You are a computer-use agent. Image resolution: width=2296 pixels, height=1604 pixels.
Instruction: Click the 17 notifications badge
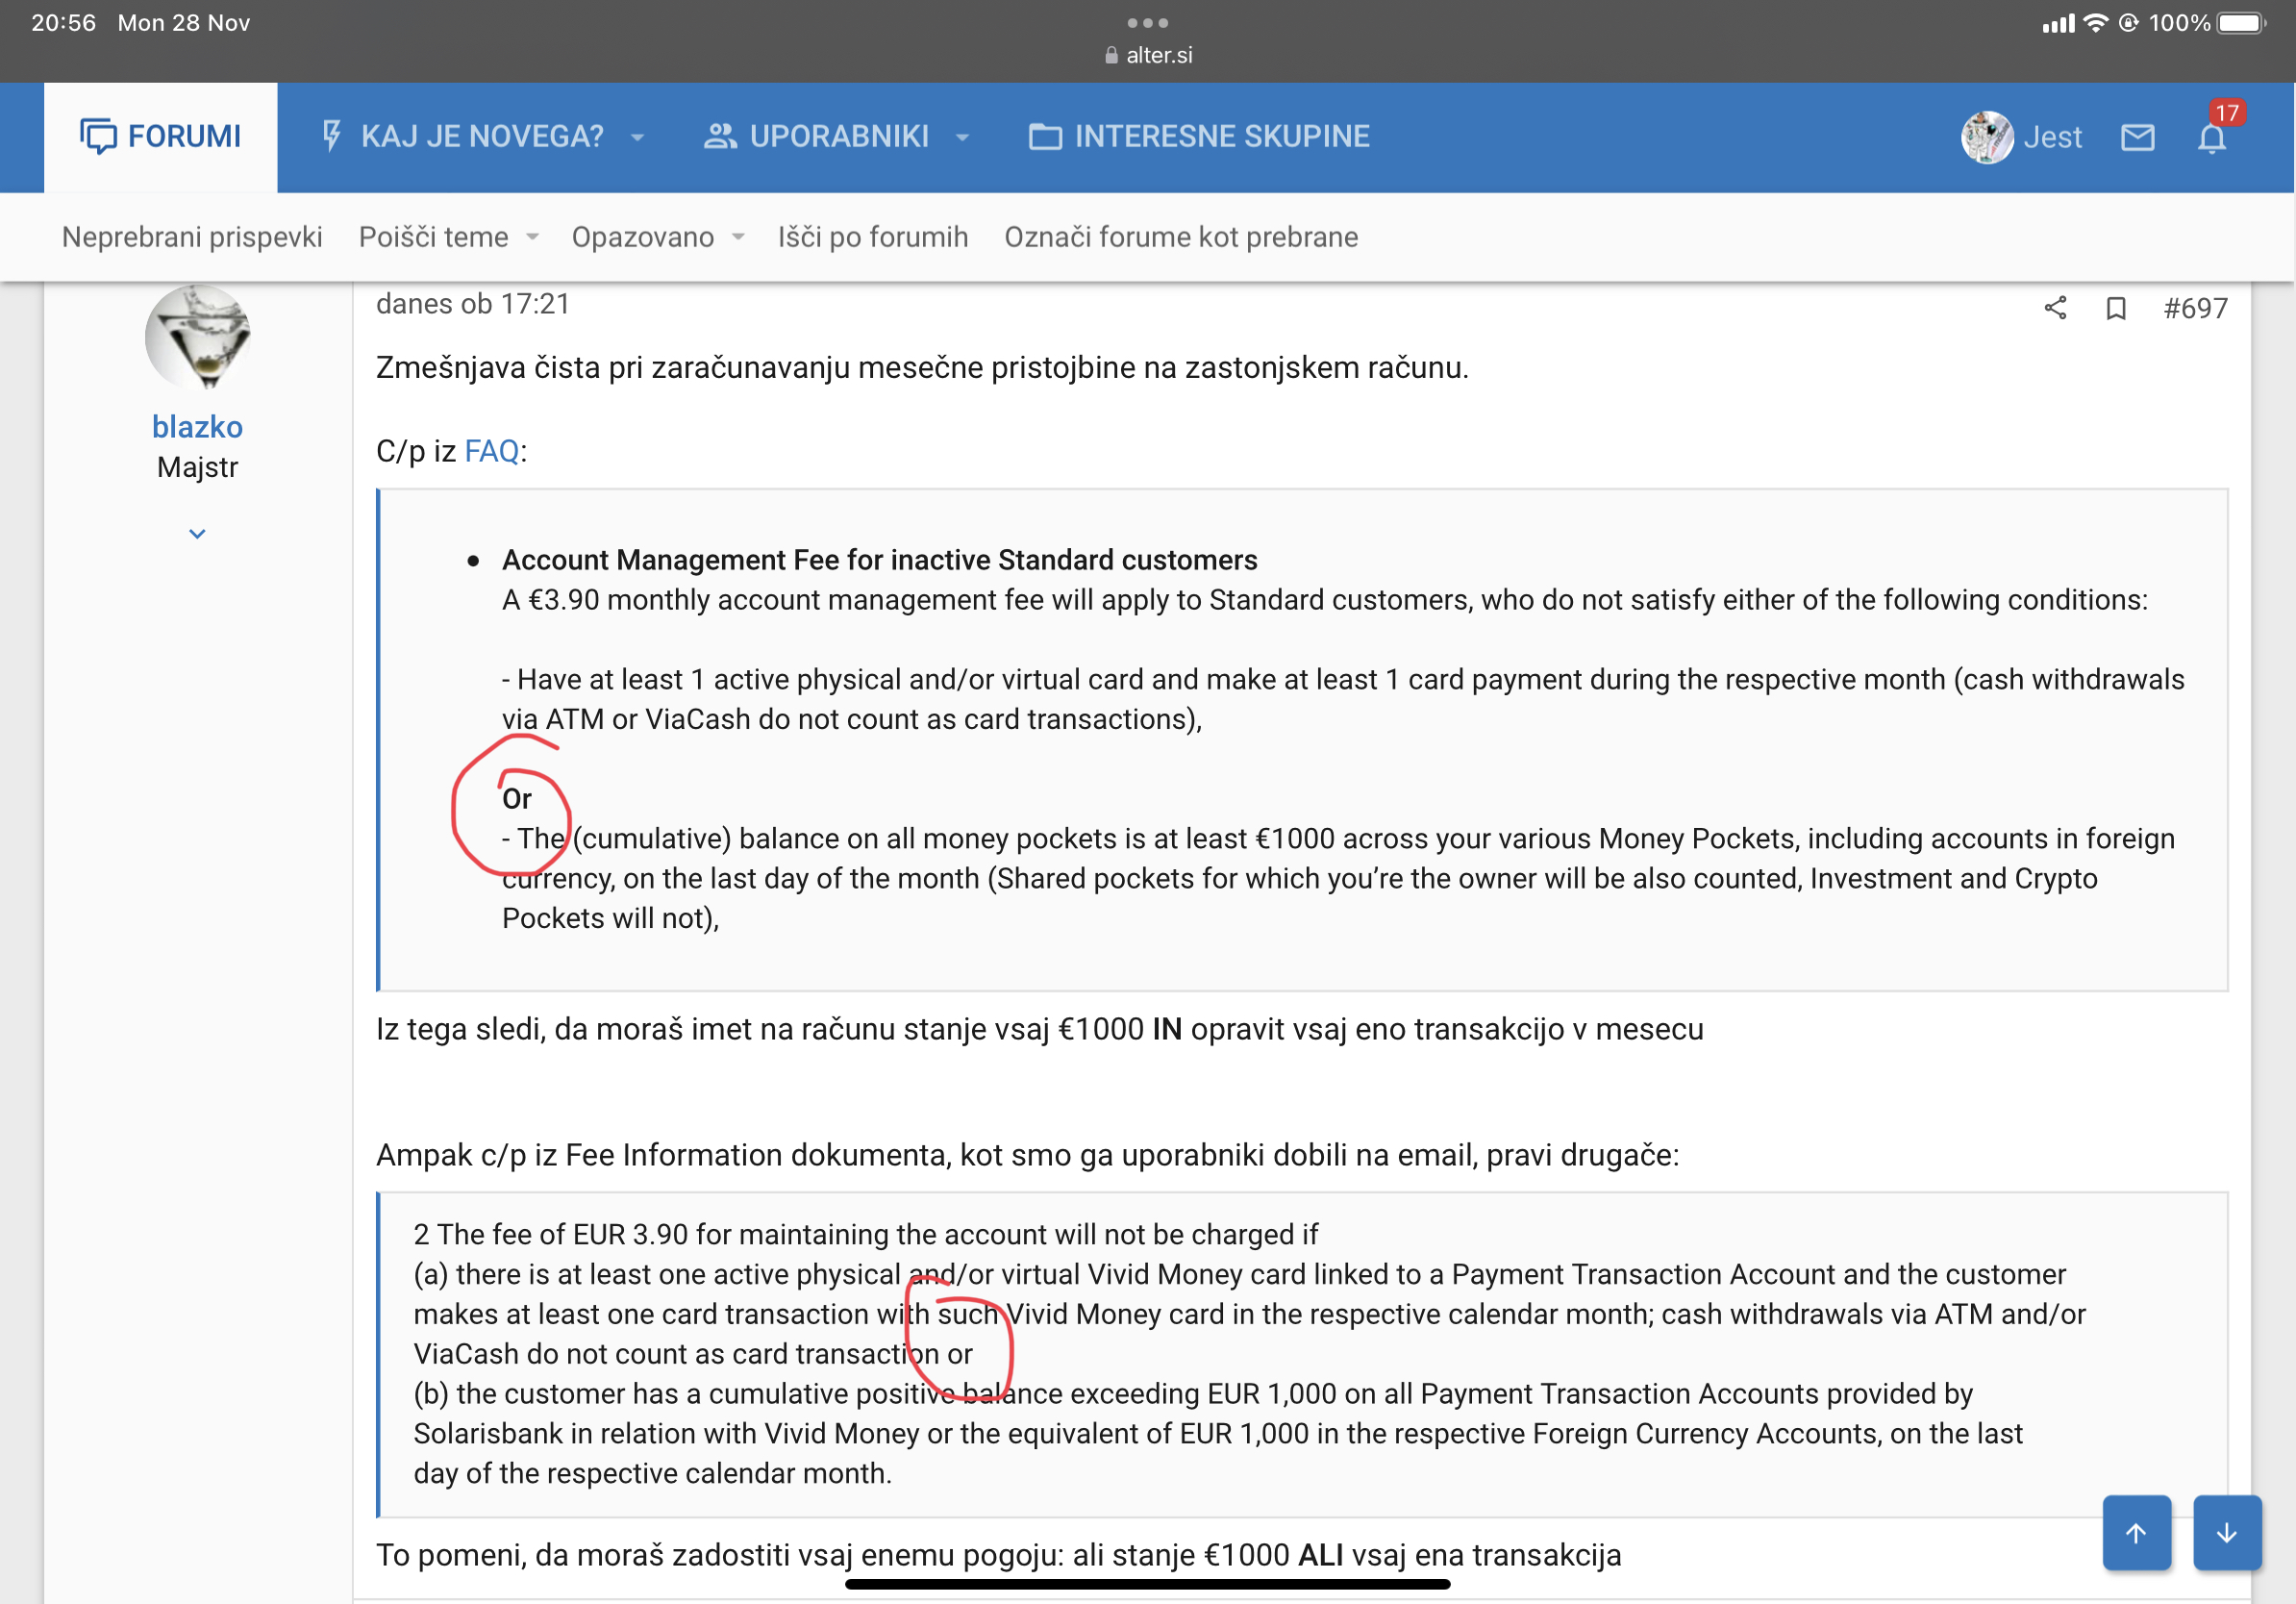(2226, 113)
